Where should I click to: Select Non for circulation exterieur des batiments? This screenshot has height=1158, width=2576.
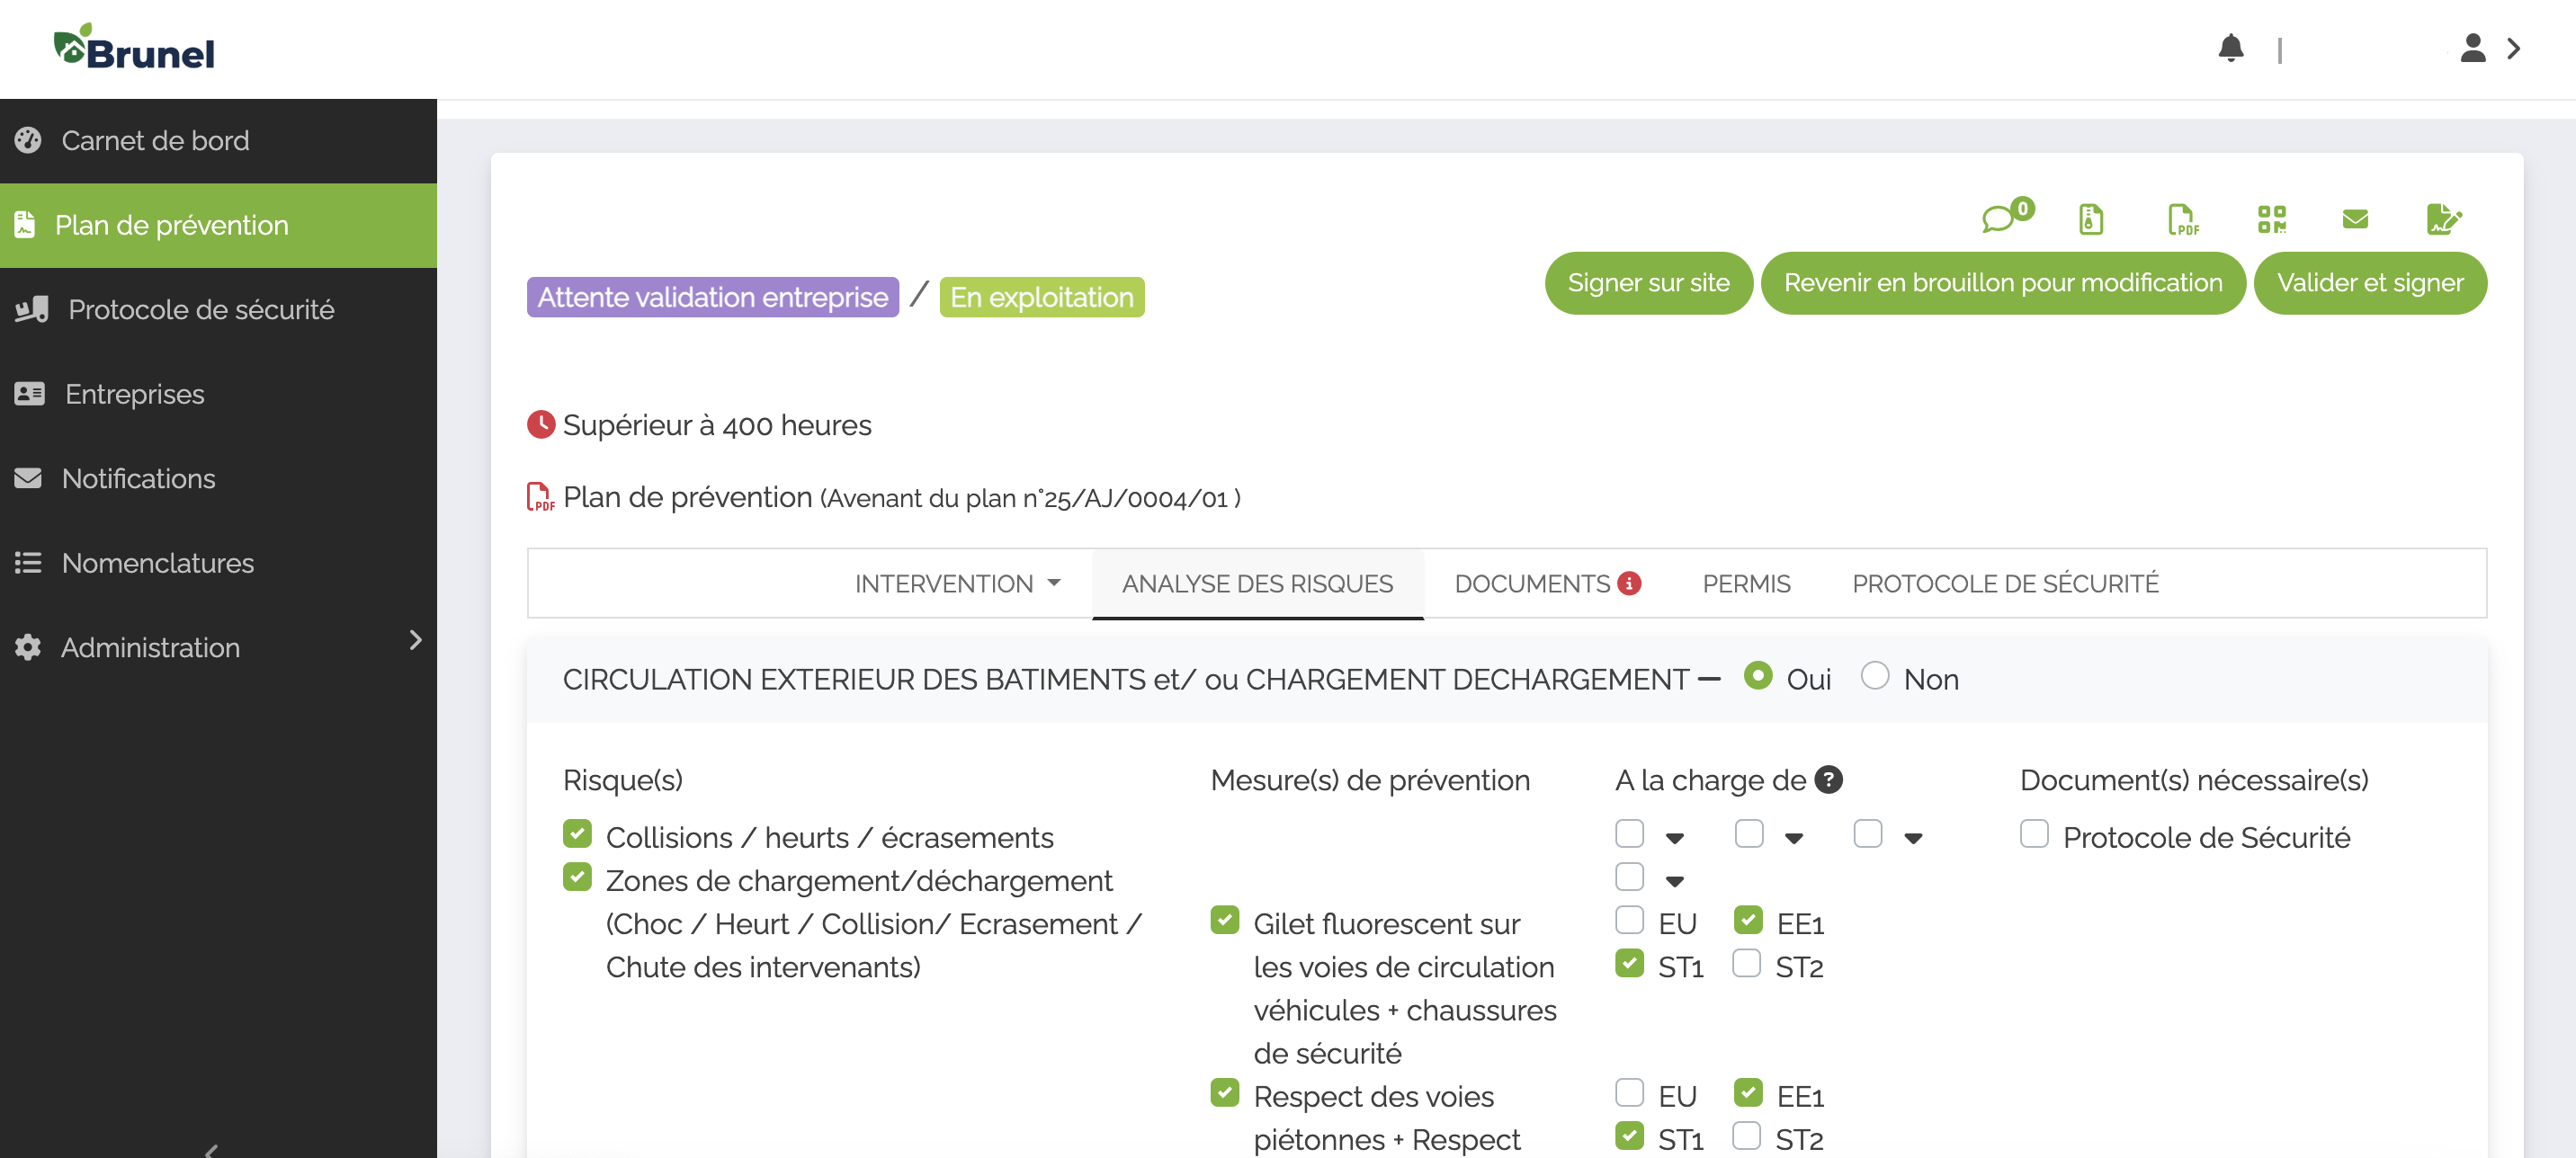pos(1875,676)
